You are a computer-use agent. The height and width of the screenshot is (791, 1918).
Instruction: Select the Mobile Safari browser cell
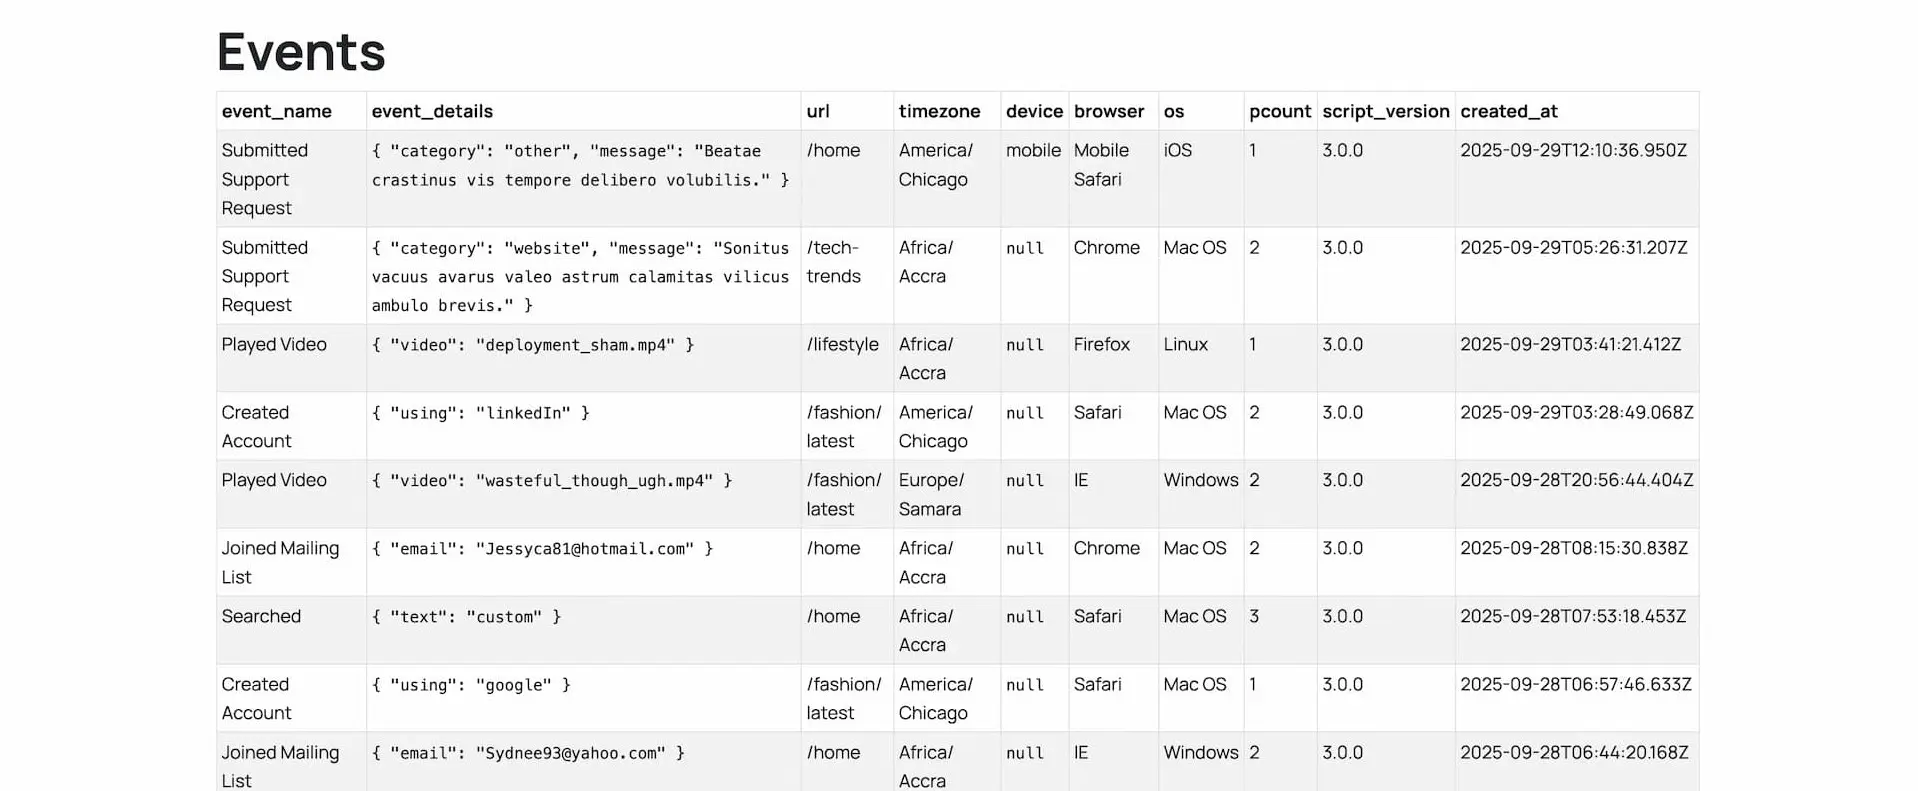coord(1101,164)
